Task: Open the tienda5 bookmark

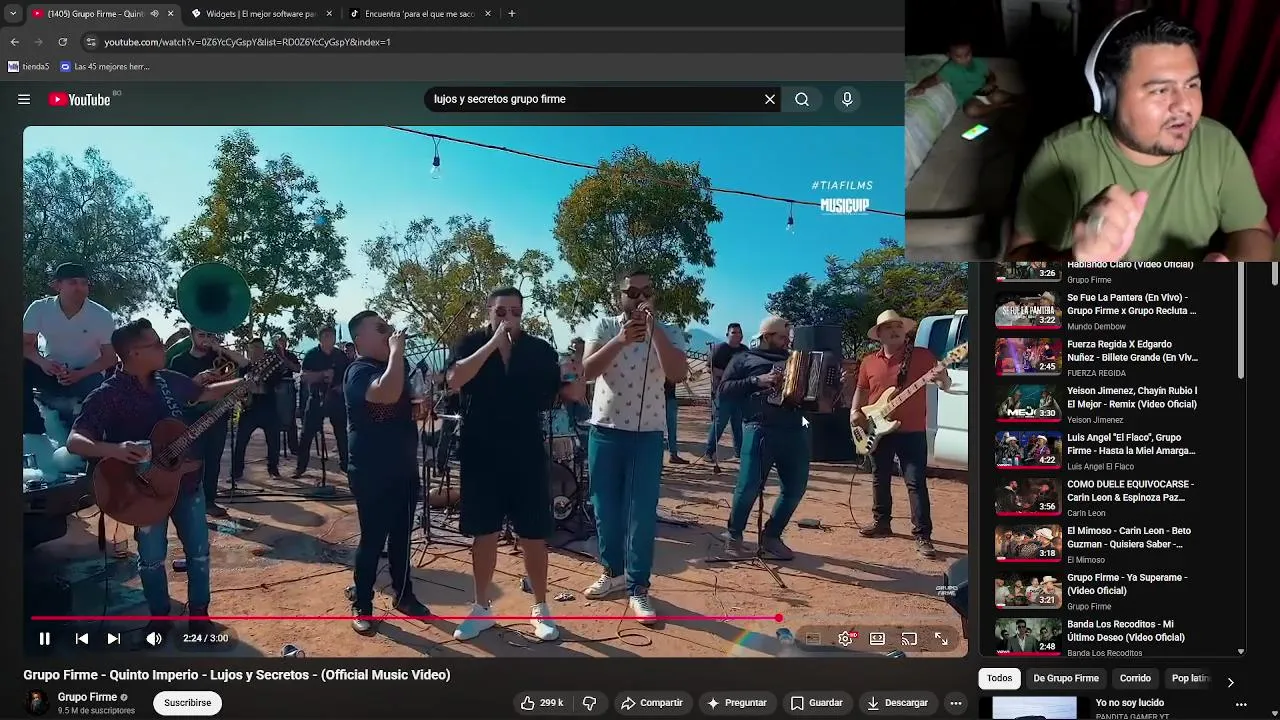Action: (x=29, y=67)
